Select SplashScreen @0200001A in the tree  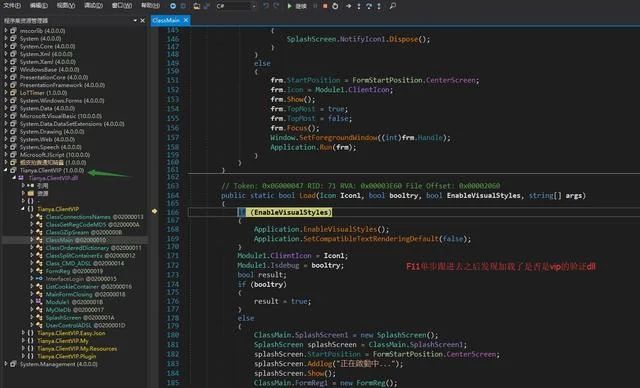[80, 317]
